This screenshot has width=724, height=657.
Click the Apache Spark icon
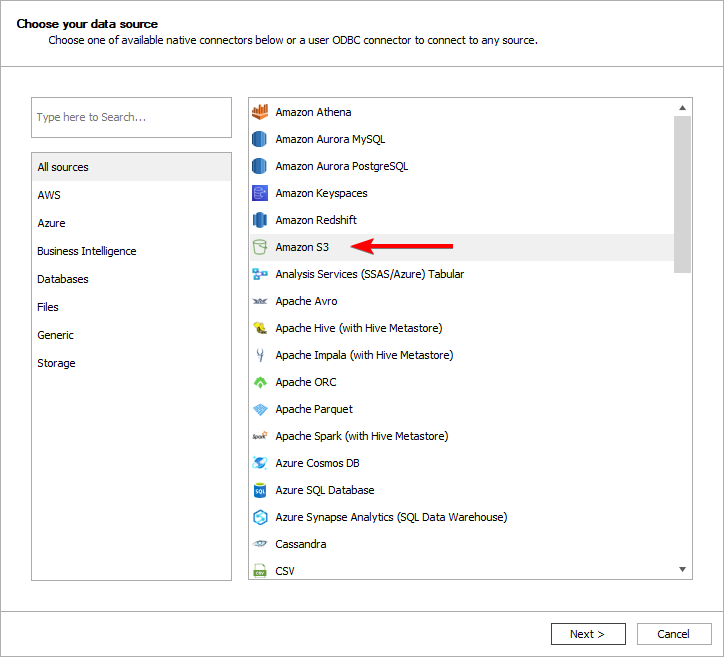(260, 436)
